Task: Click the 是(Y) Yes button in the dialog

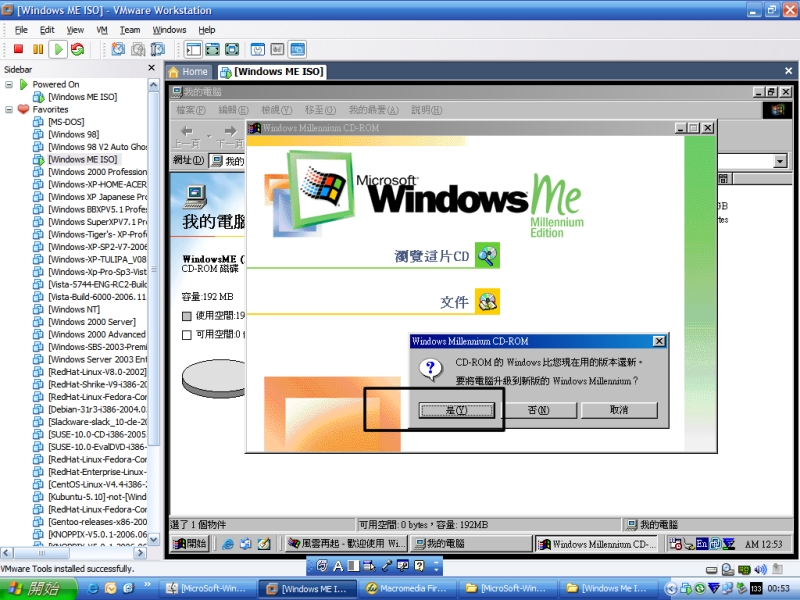Action: click(x=457, y=410)
